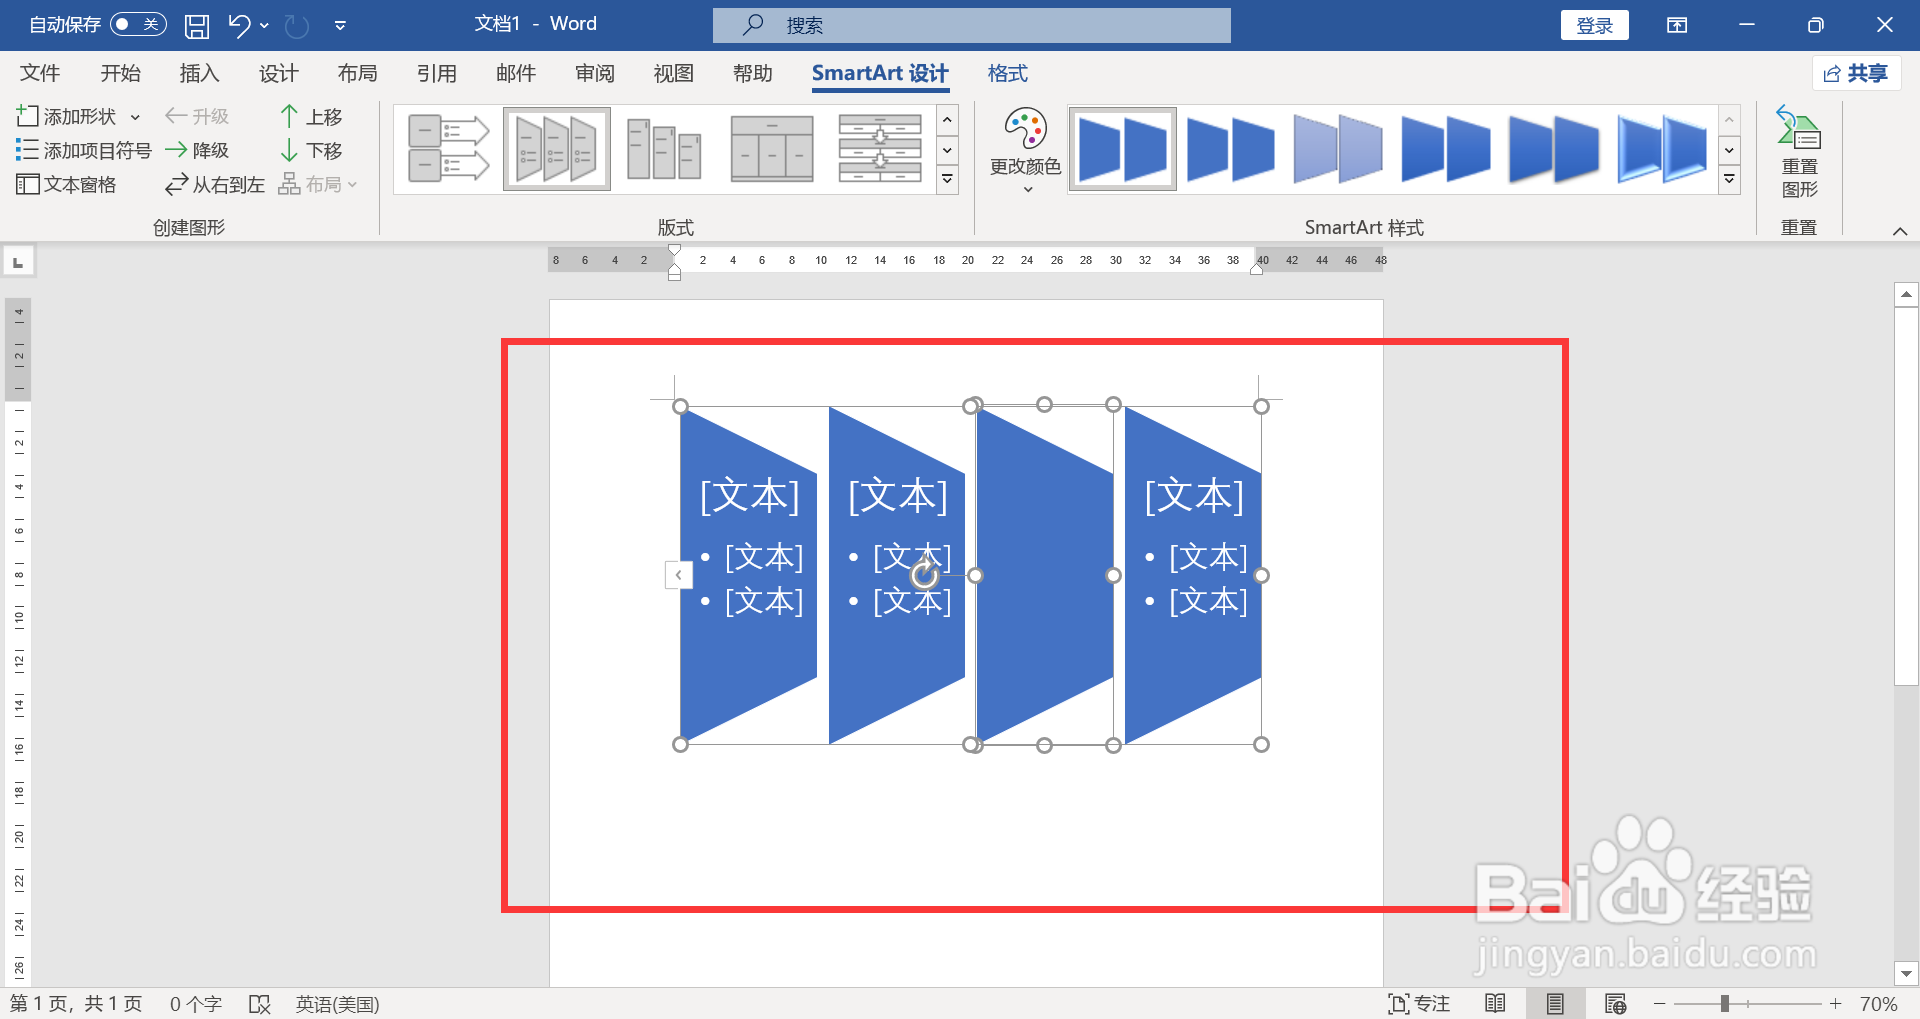
Task: Switch to the 格式 tab
Action: pyautogui.click(x=1007, y=73)
